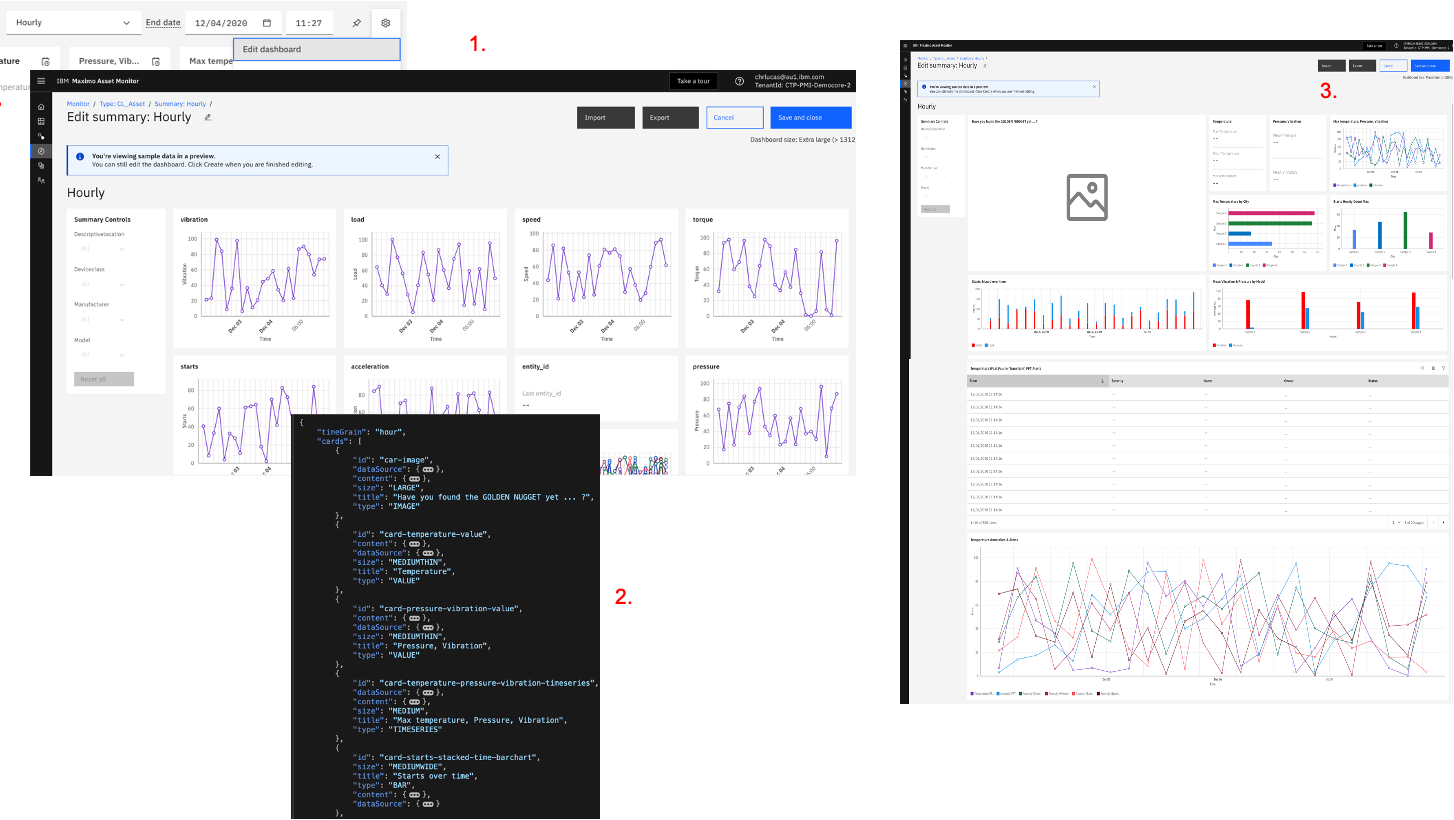The image size is (1454, 820).
Task: Follow the Type: CL_Asset breadcrumb link
Action: pyautogui.click(x=122, y=104)
